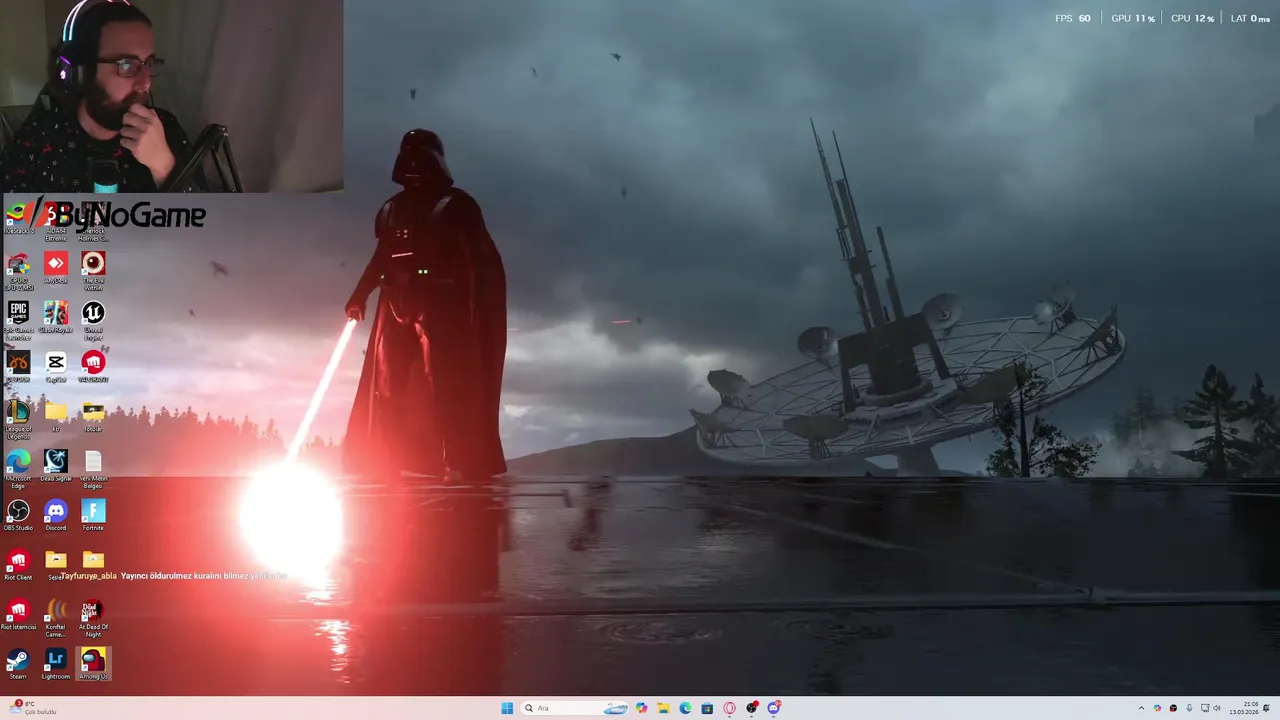Select the kb folder on desktop
Image resolution: width=1280 pixels, height=720 pixels.
pyautogui.click(x=56, y=417)
